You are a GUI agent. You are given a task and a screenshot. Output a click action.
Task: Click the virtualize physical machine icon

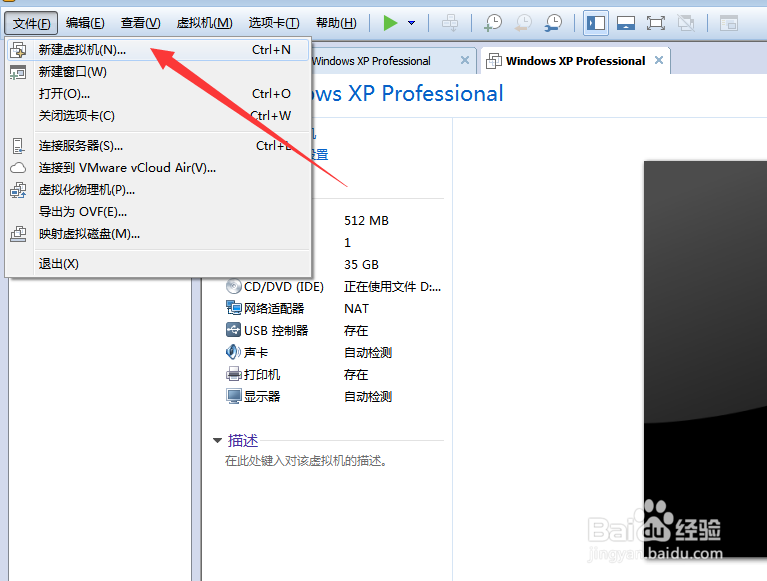pos(18,190)
